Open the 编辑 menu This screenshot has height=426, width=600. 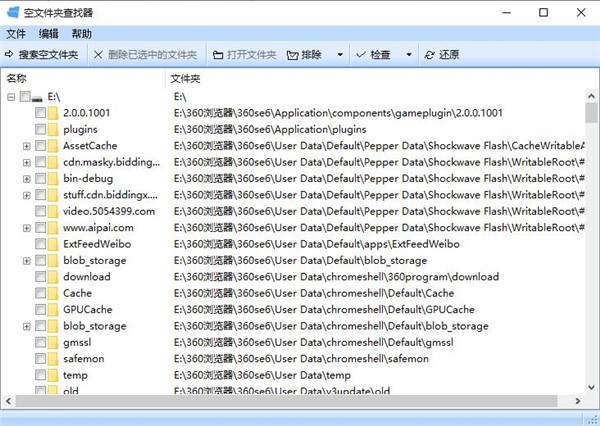(x=49, y=34)
